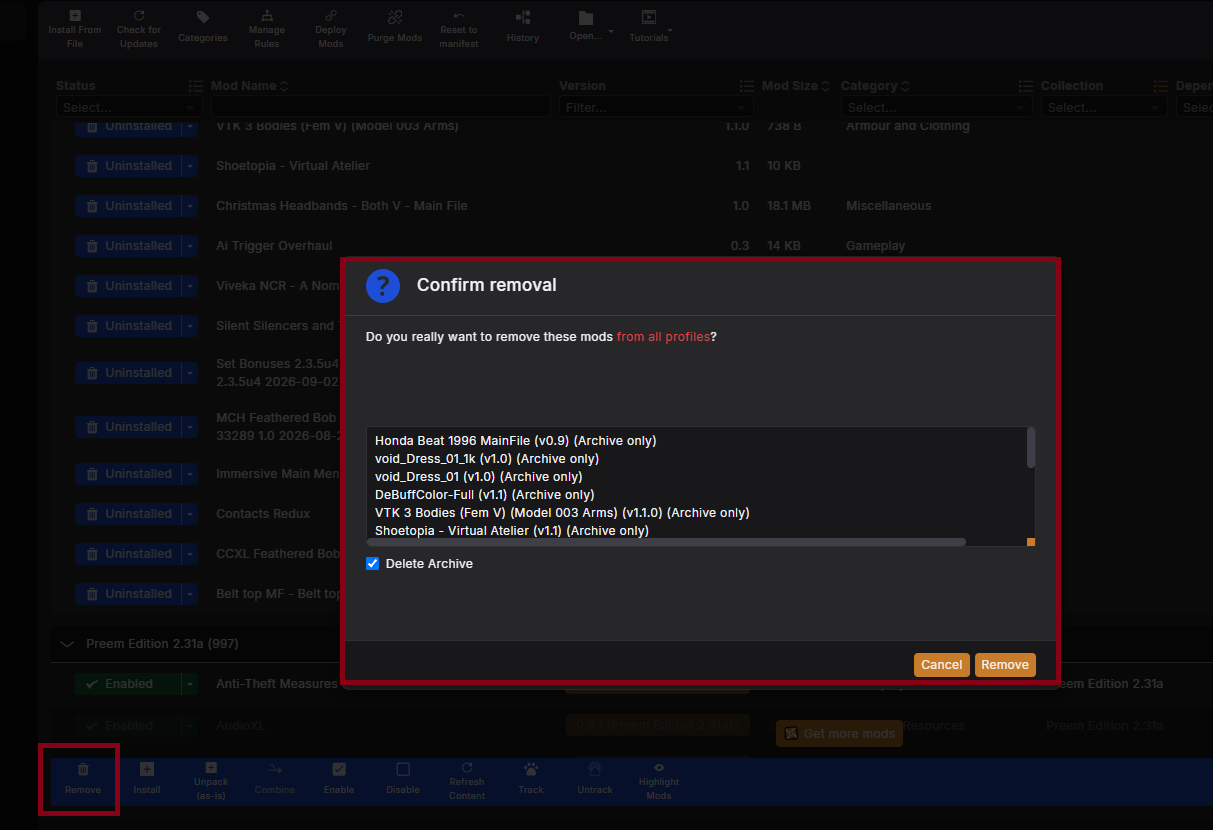Click the Refresh Content icon
The height and width of the screenshot is (830, 1213).
coord(467,768)
